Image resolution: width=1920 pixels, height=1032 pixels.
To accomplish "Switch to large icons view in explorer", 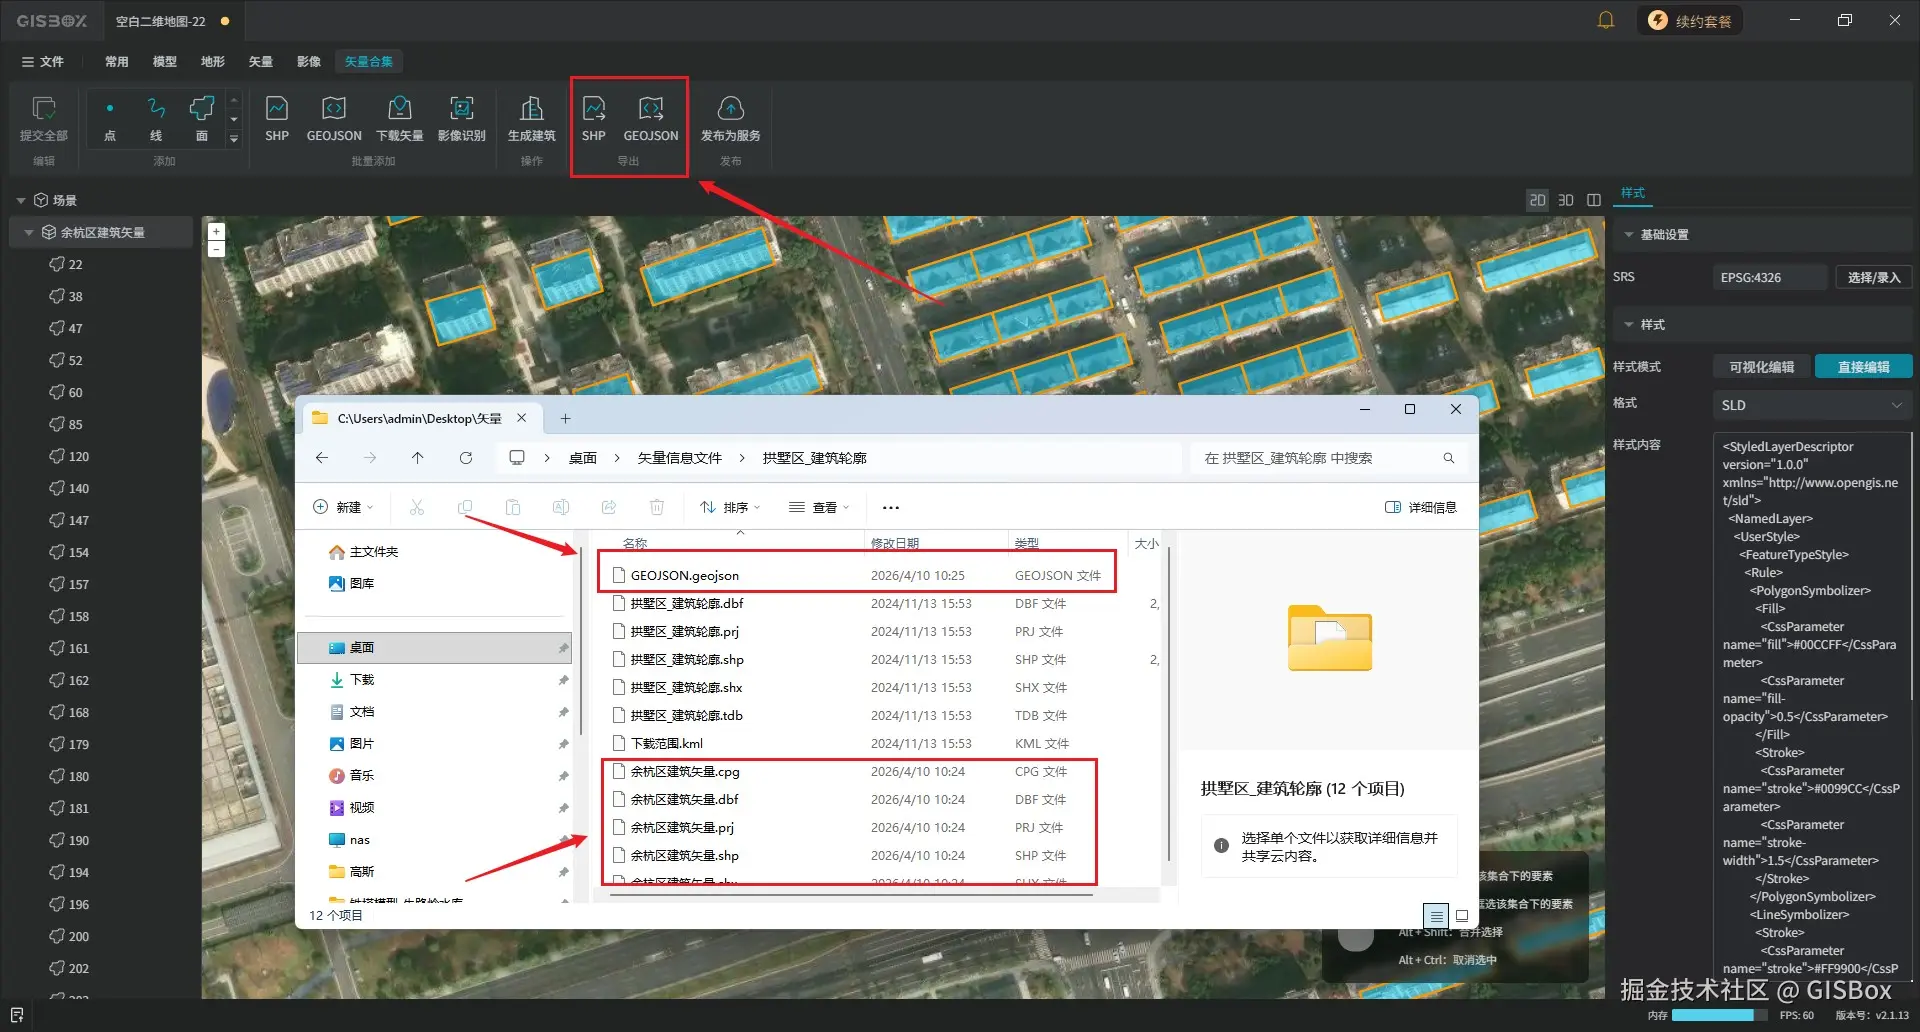I will click(1462, 916).
